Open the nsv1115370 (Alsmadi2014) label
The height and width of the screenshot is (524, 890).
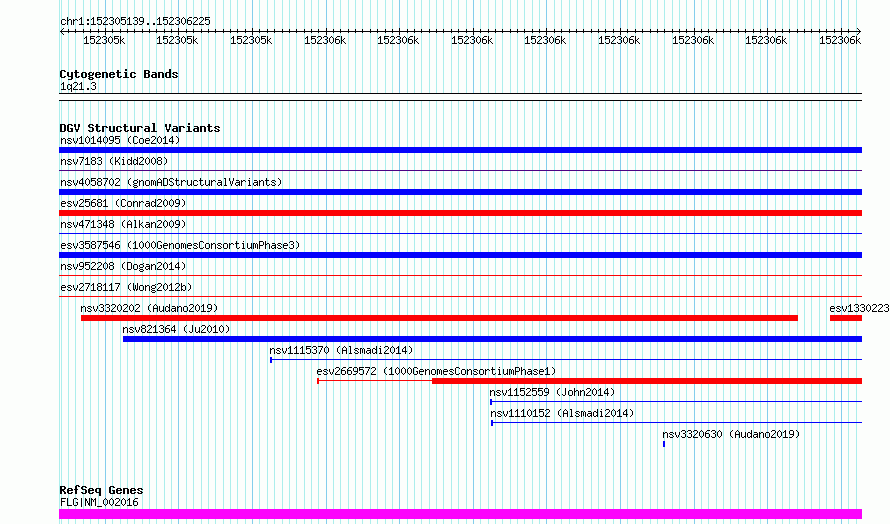click(341, 350)
